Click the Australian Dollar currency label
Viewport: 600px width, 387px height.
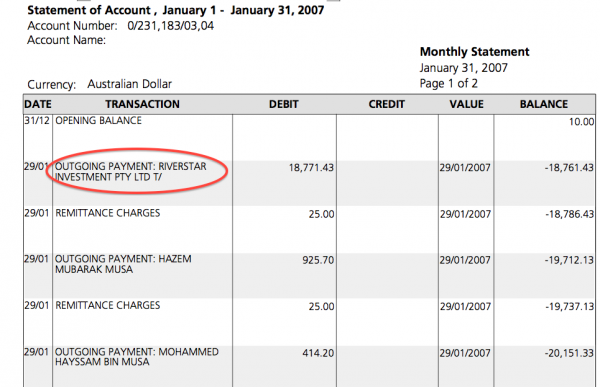(x=129, y=84)
